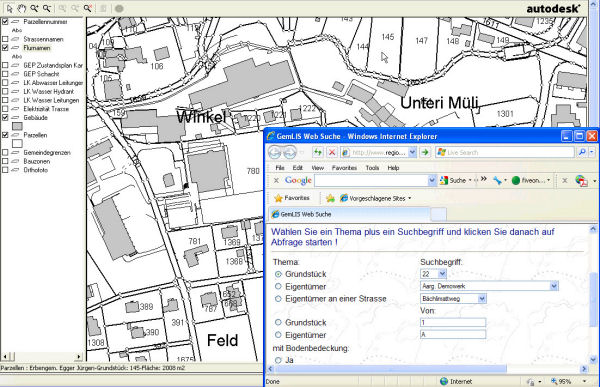Click the IE logo in the window title bar
The width and height of the screenshot is (600, 387).
click(271, 136)
